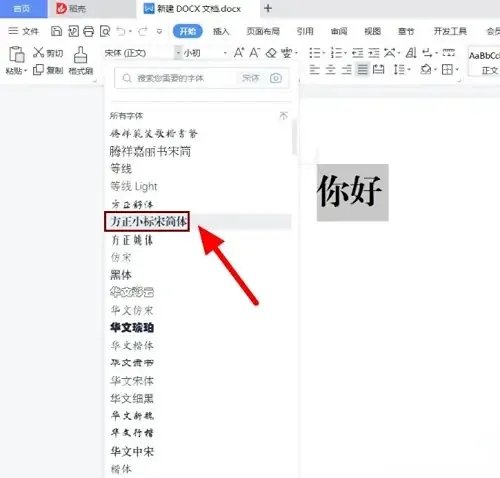The width and height of the screenshot is (500, 478).
Task: Expand the Paste (粘贴) dropdown arrow
Action: [x=26, y=71]
